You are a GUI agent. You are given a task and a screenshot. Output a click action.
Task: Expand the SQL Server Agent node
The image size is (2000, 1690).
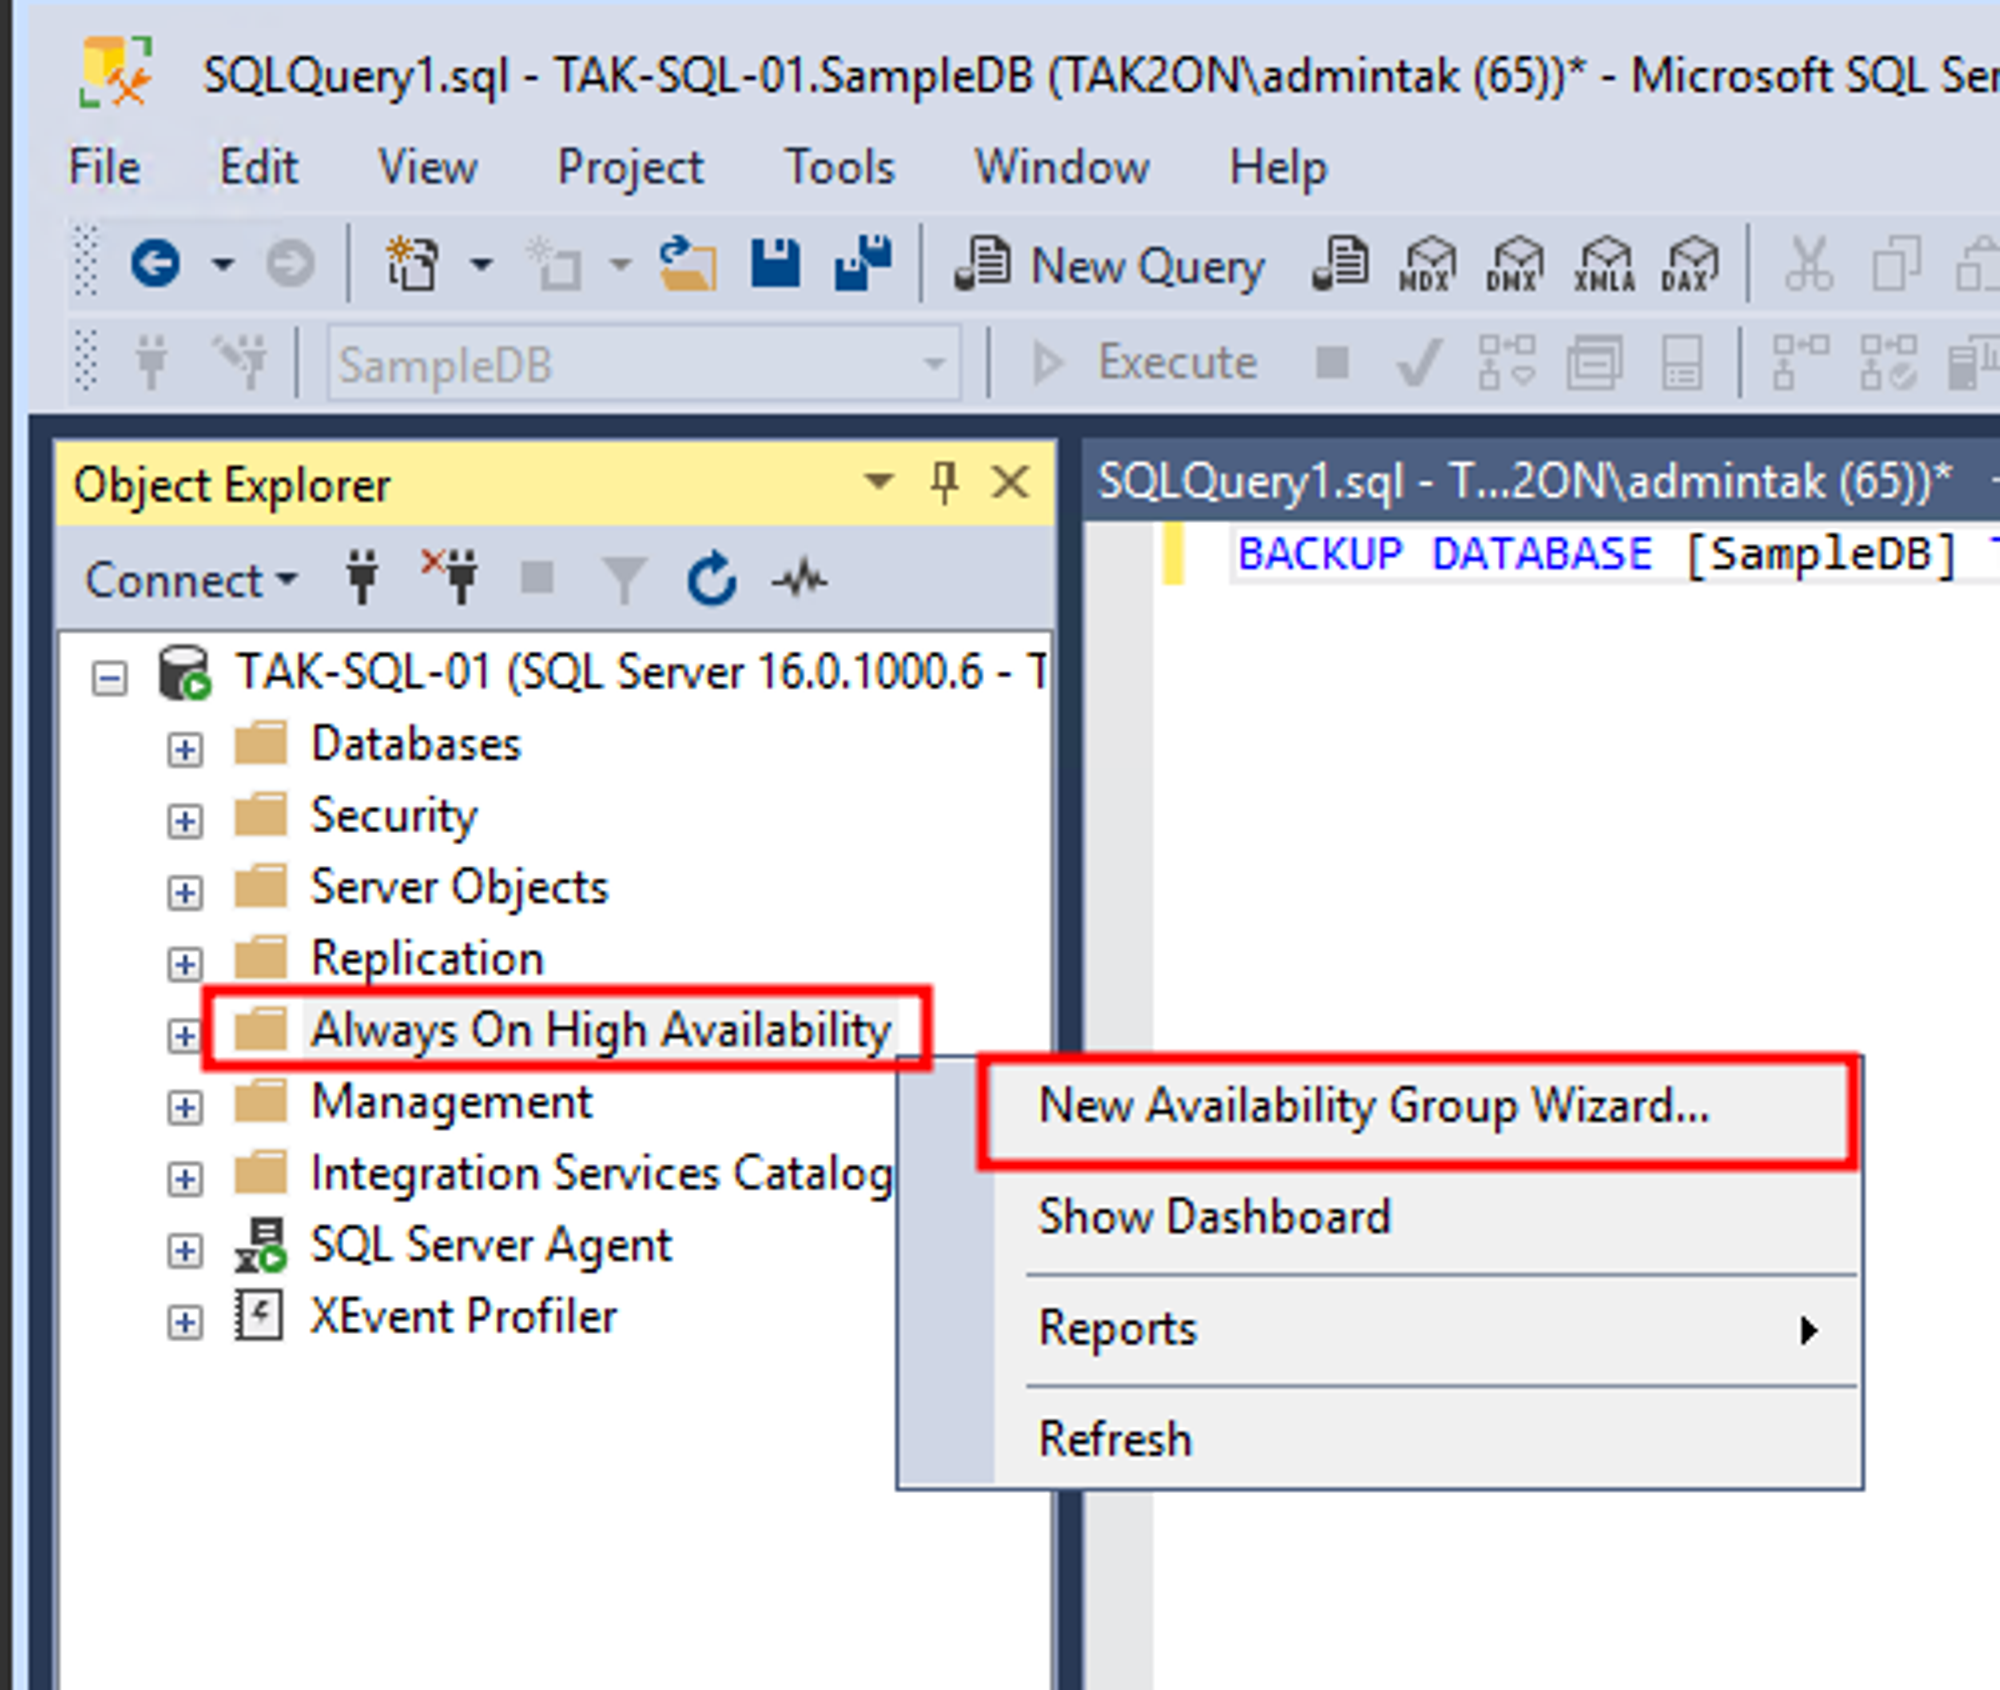coord(185,1250)
